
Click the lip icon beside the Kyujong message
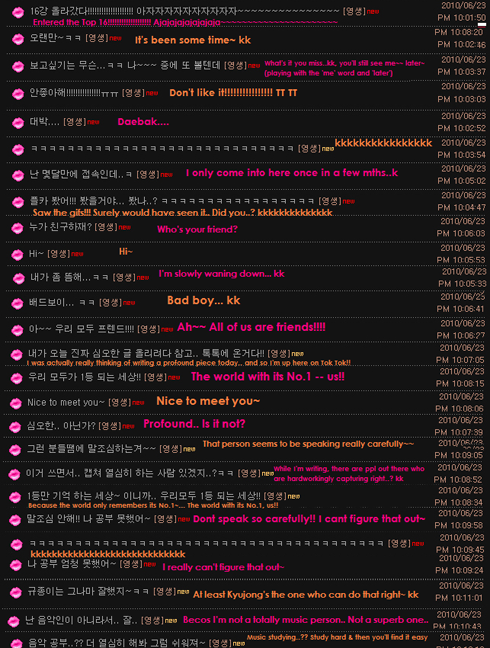(16, 593)
